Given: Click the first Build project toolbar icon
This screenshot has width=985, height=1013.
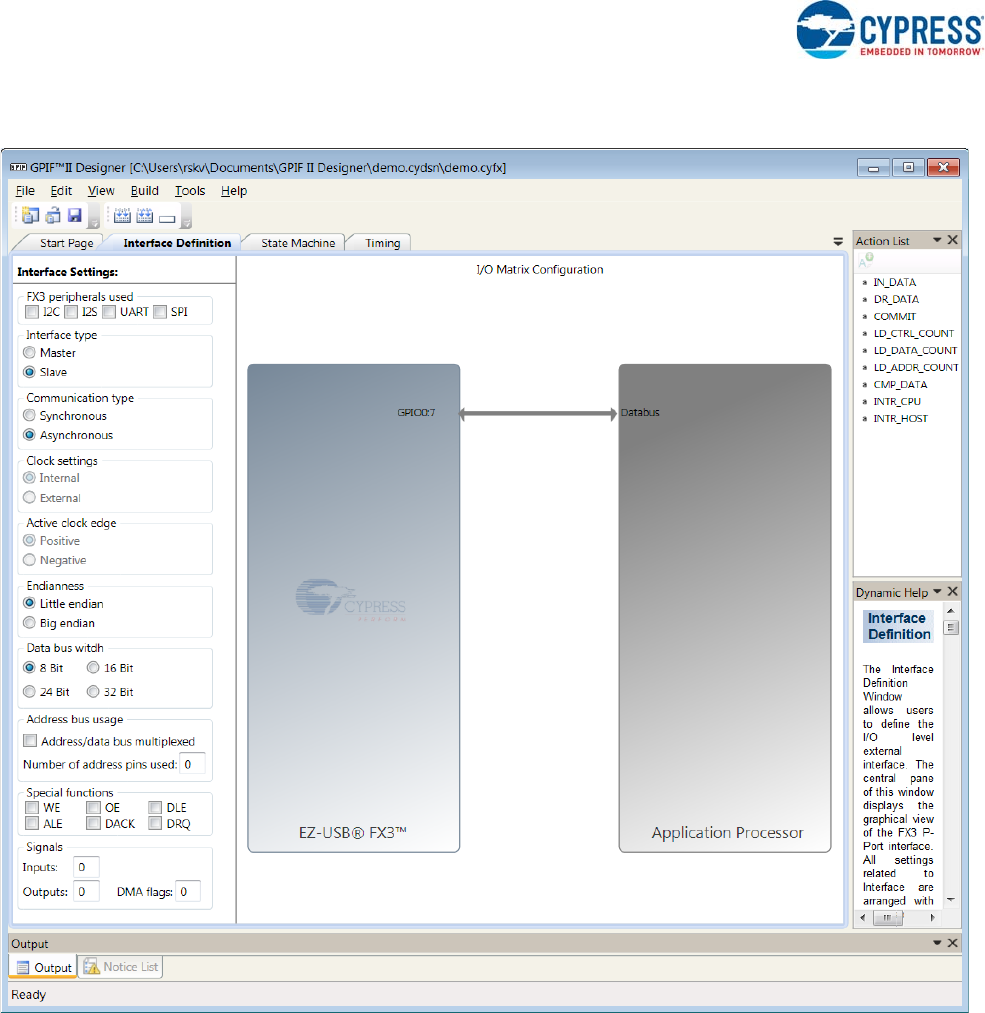Looking at the screenshot, I should 122,215.
